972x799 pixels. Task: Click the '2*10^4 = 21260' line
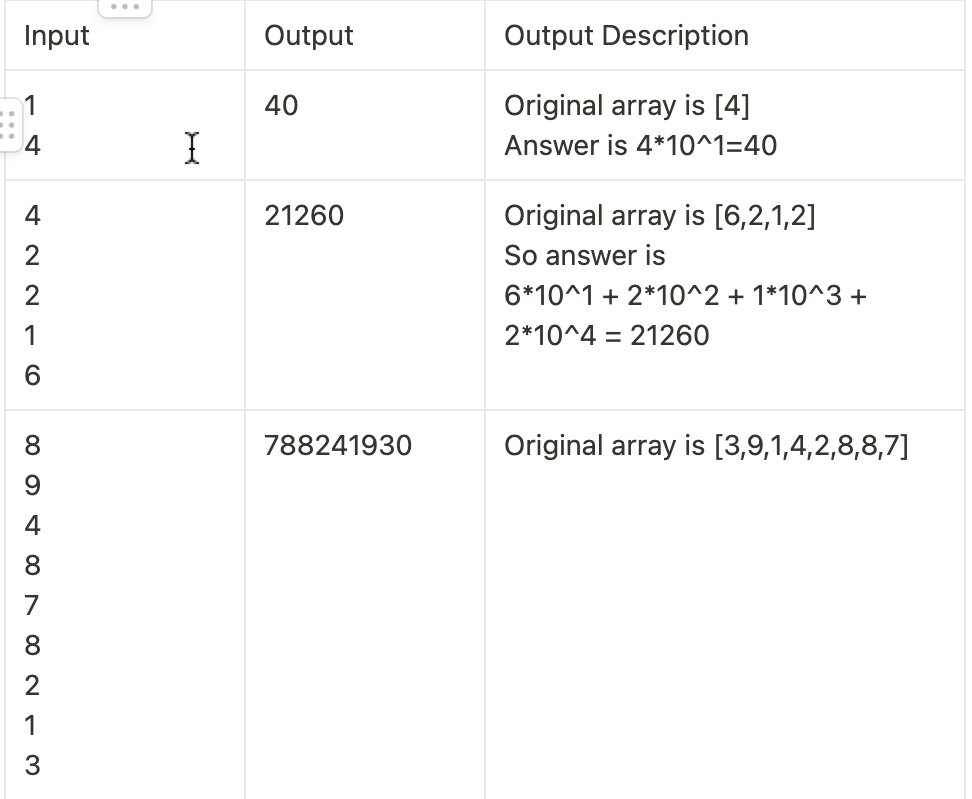[x=607, y=335]
